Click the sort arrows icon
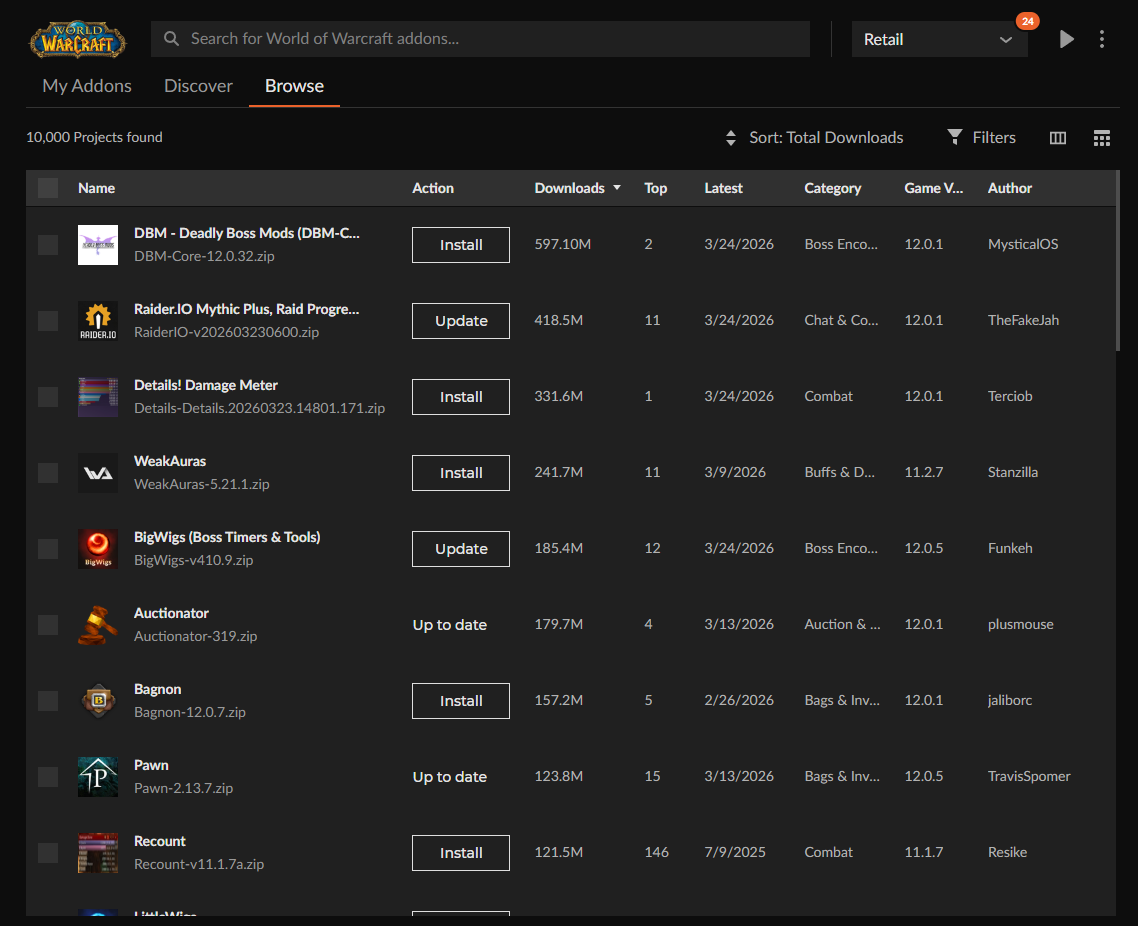 coord(731,138)
